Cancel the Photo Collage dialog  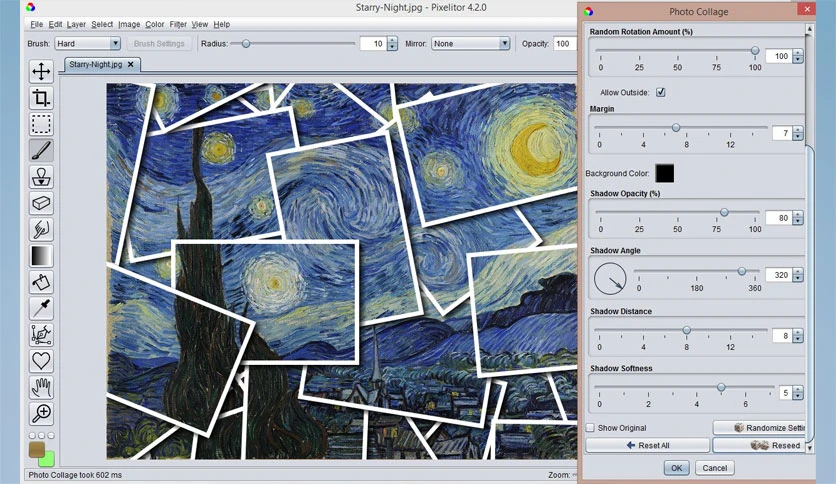pyautogui.click(x=714, y=468)
